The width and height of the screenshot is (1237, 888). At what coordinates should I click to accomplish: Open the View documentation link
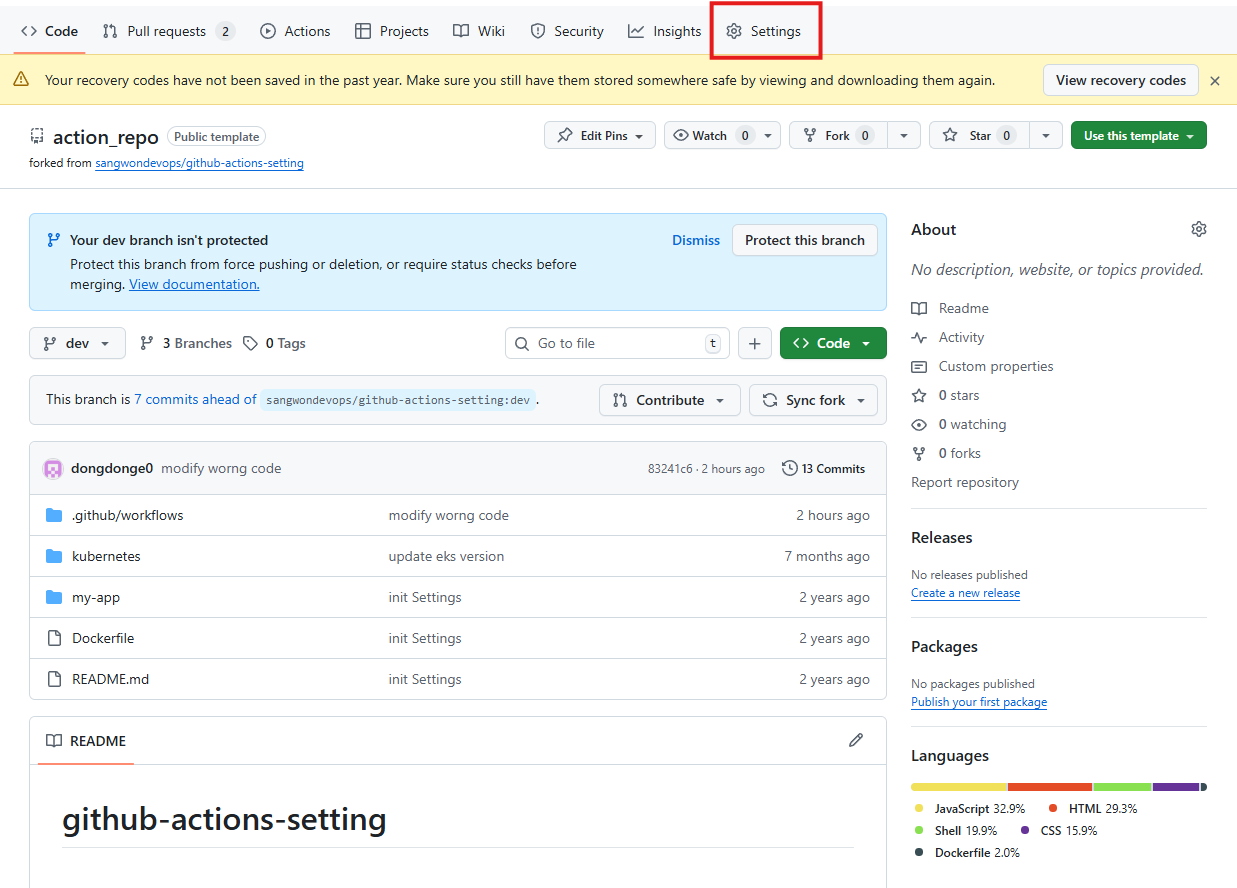(194, 284)
